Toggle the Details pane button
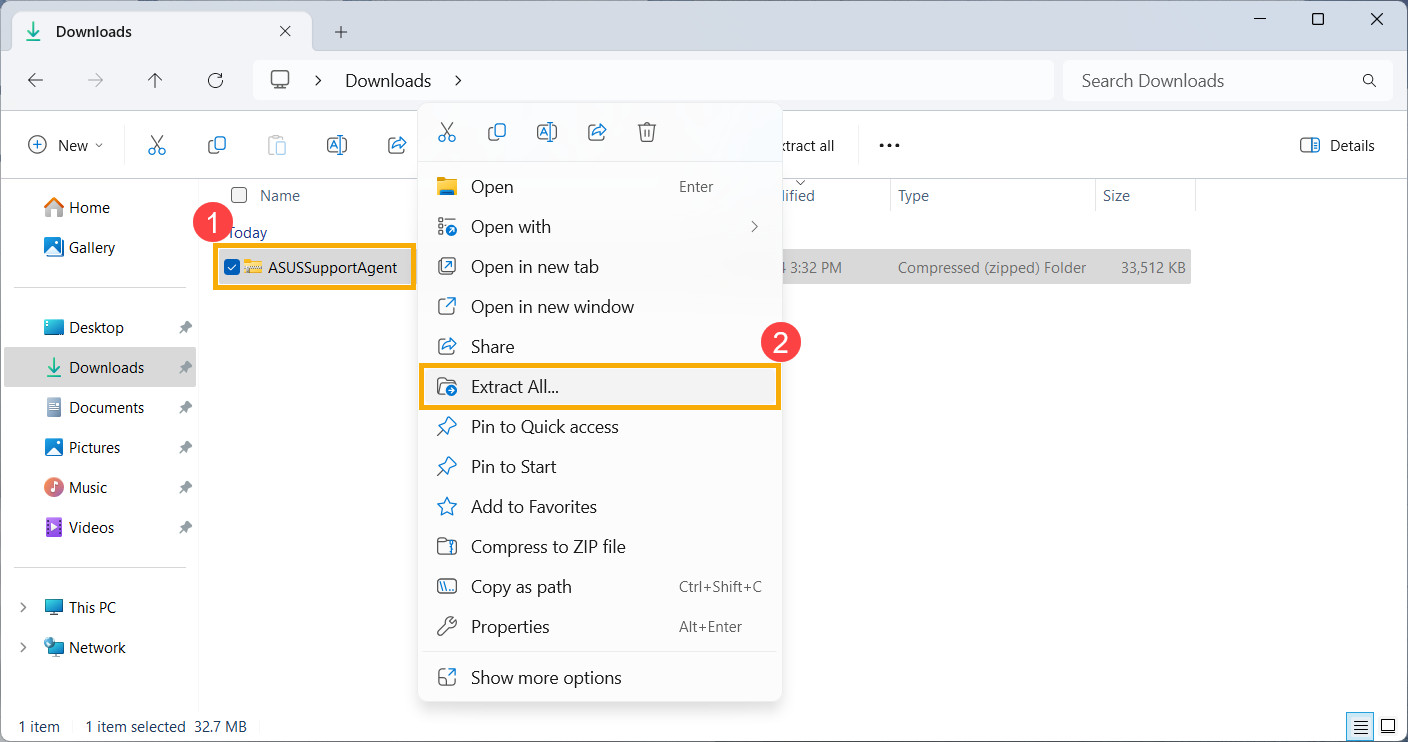Image resolution: width=1408 pixels, height=742 pixels. click(x=1337, y=145)
